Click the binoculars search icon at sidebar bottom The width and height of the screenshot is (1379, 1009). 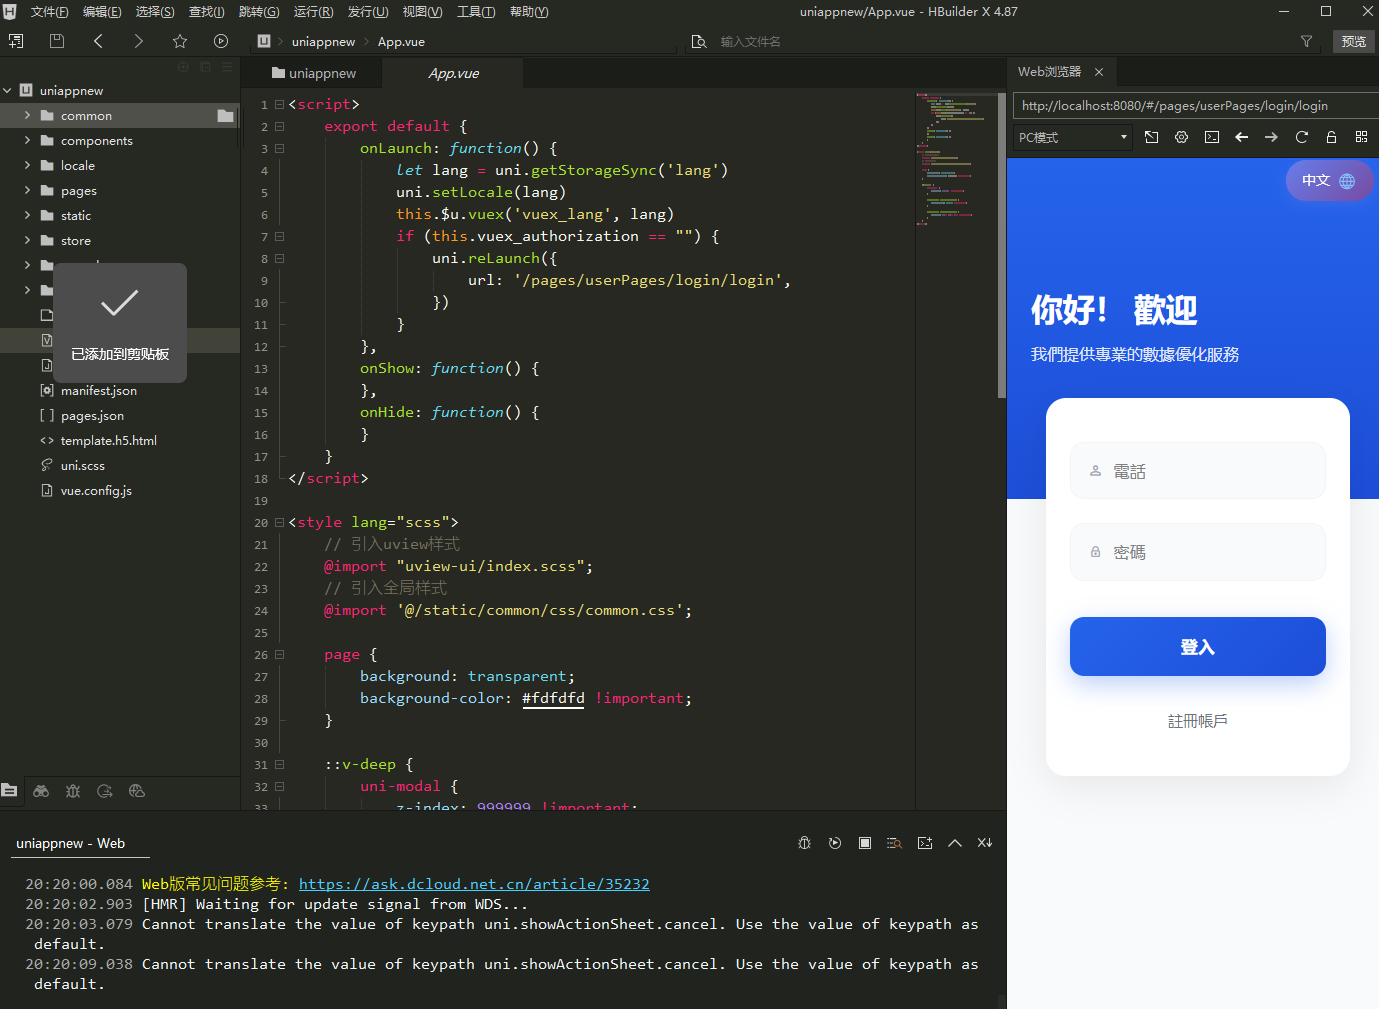(41, 791)
